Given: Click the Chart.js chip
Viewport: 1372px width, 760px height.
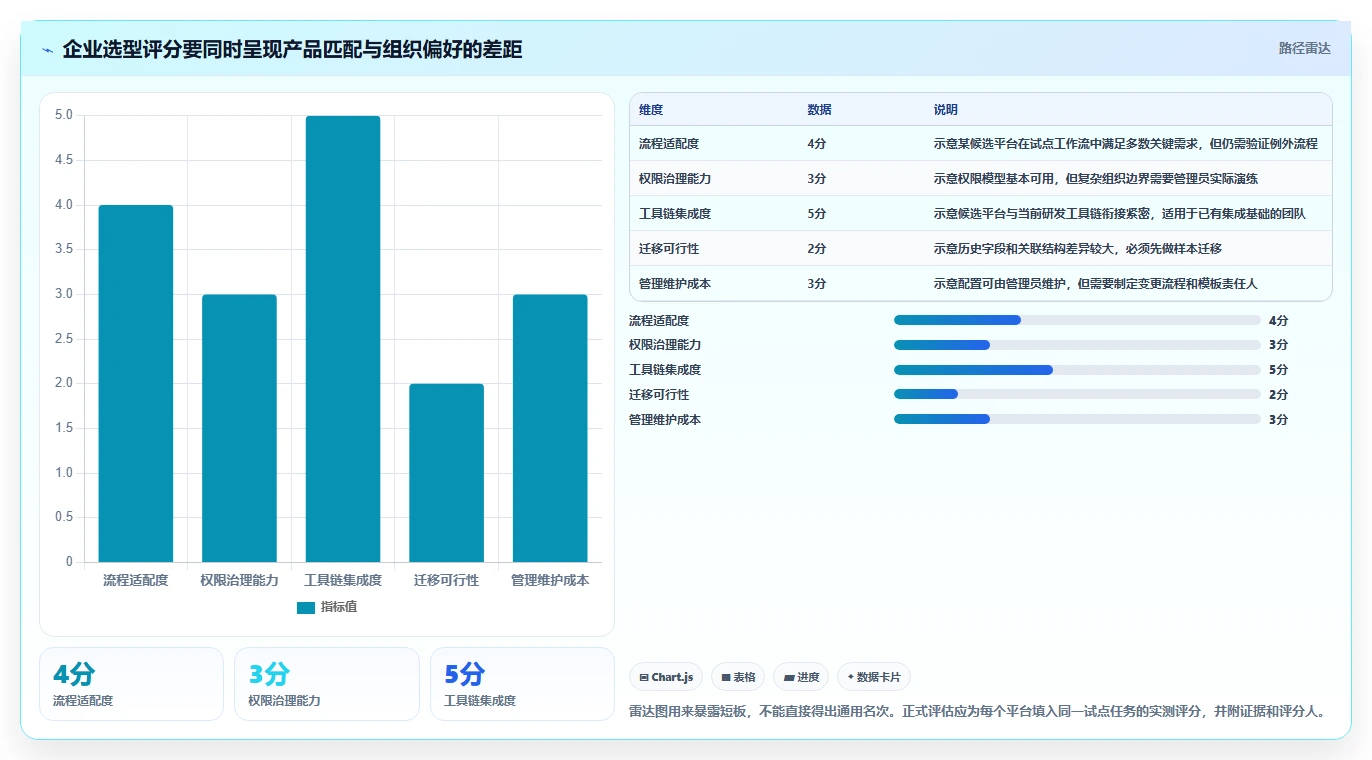Looking at the screenshot, I should point(666,677).
